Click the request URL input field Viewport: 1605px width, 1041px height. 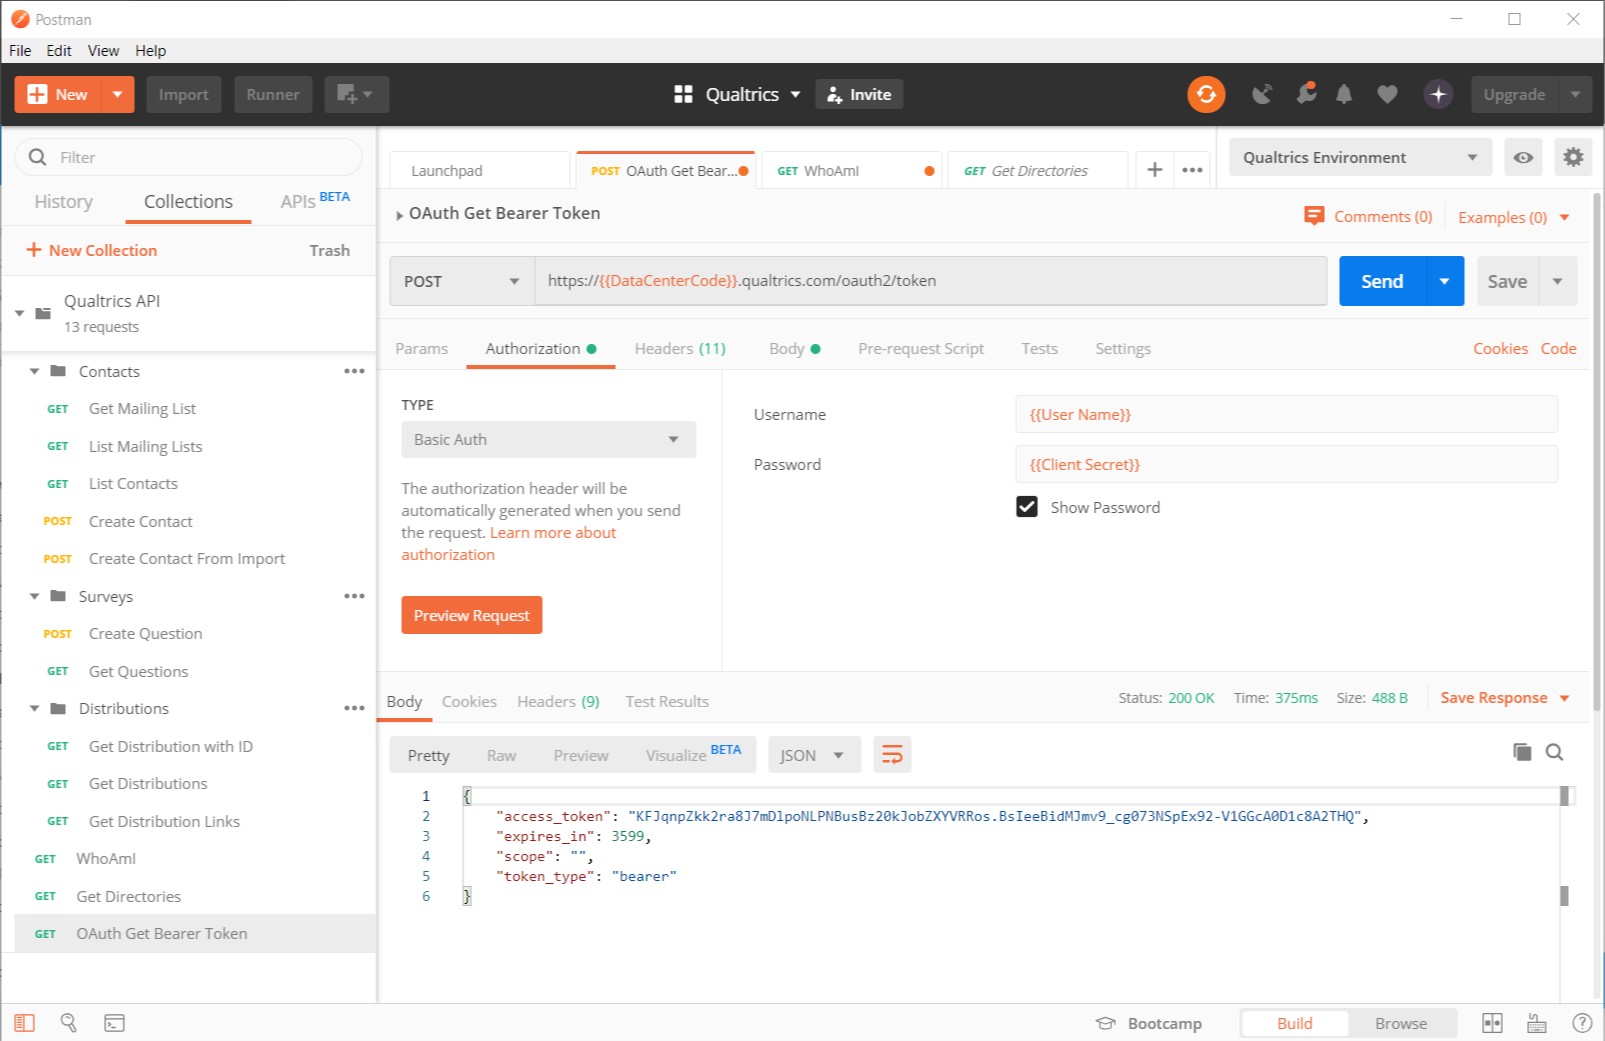pyautogui.click(x=931, y=281)
